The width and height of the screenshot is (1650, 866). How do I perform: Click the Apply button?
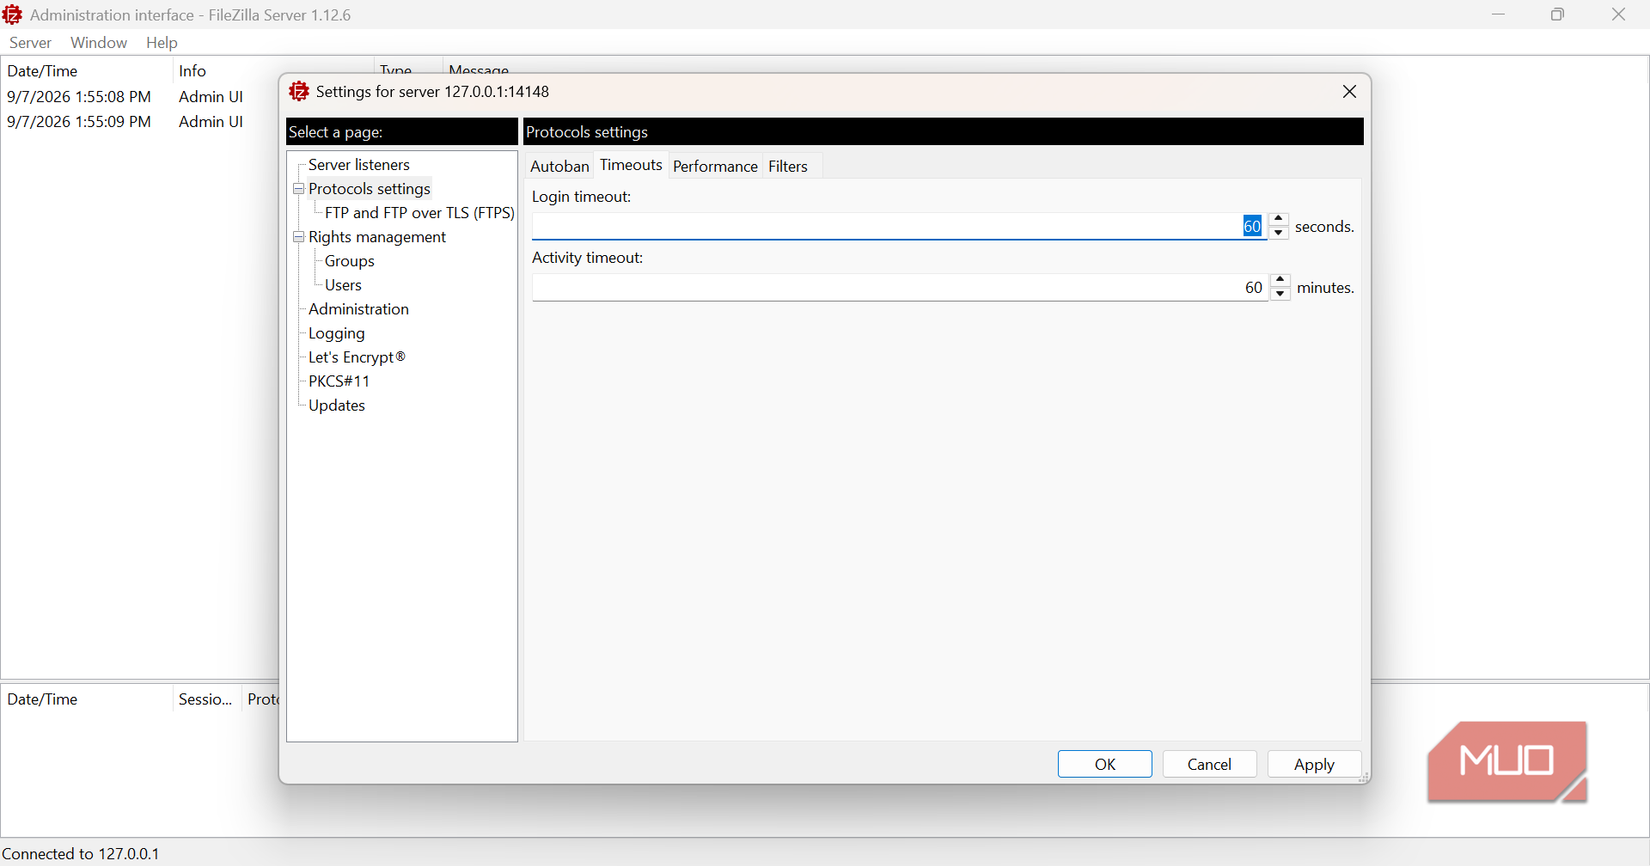point(1314,764)
